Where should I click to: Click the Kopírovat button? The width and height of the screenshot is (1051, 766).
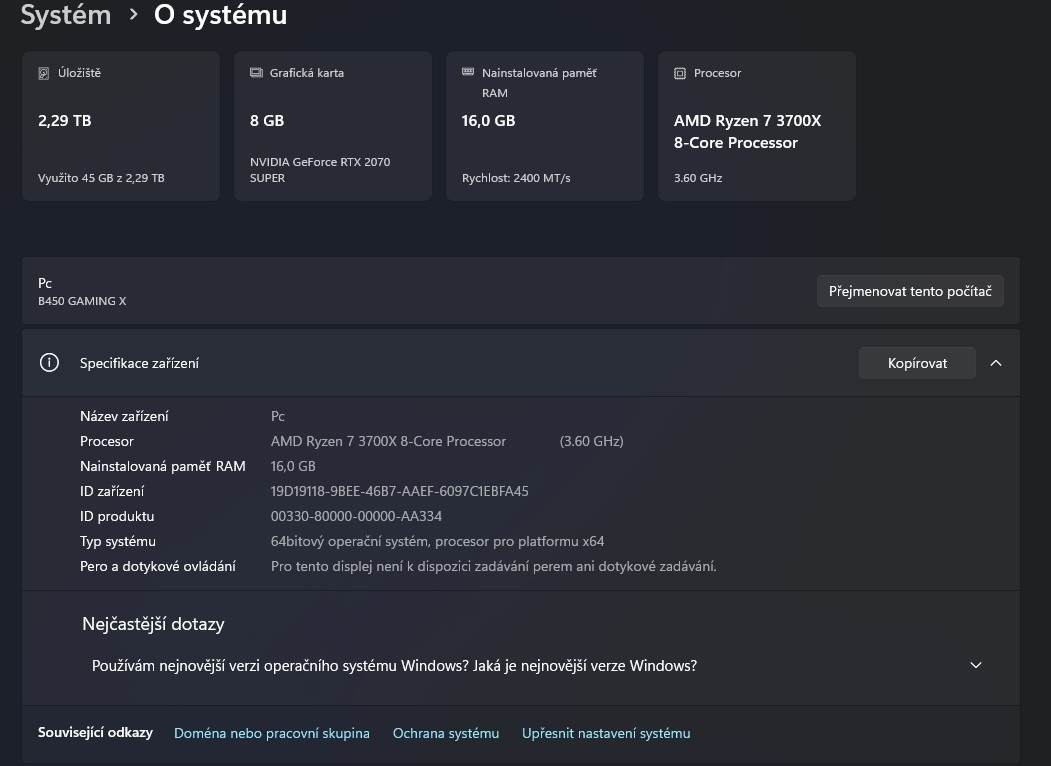click(x=916, y=362)
